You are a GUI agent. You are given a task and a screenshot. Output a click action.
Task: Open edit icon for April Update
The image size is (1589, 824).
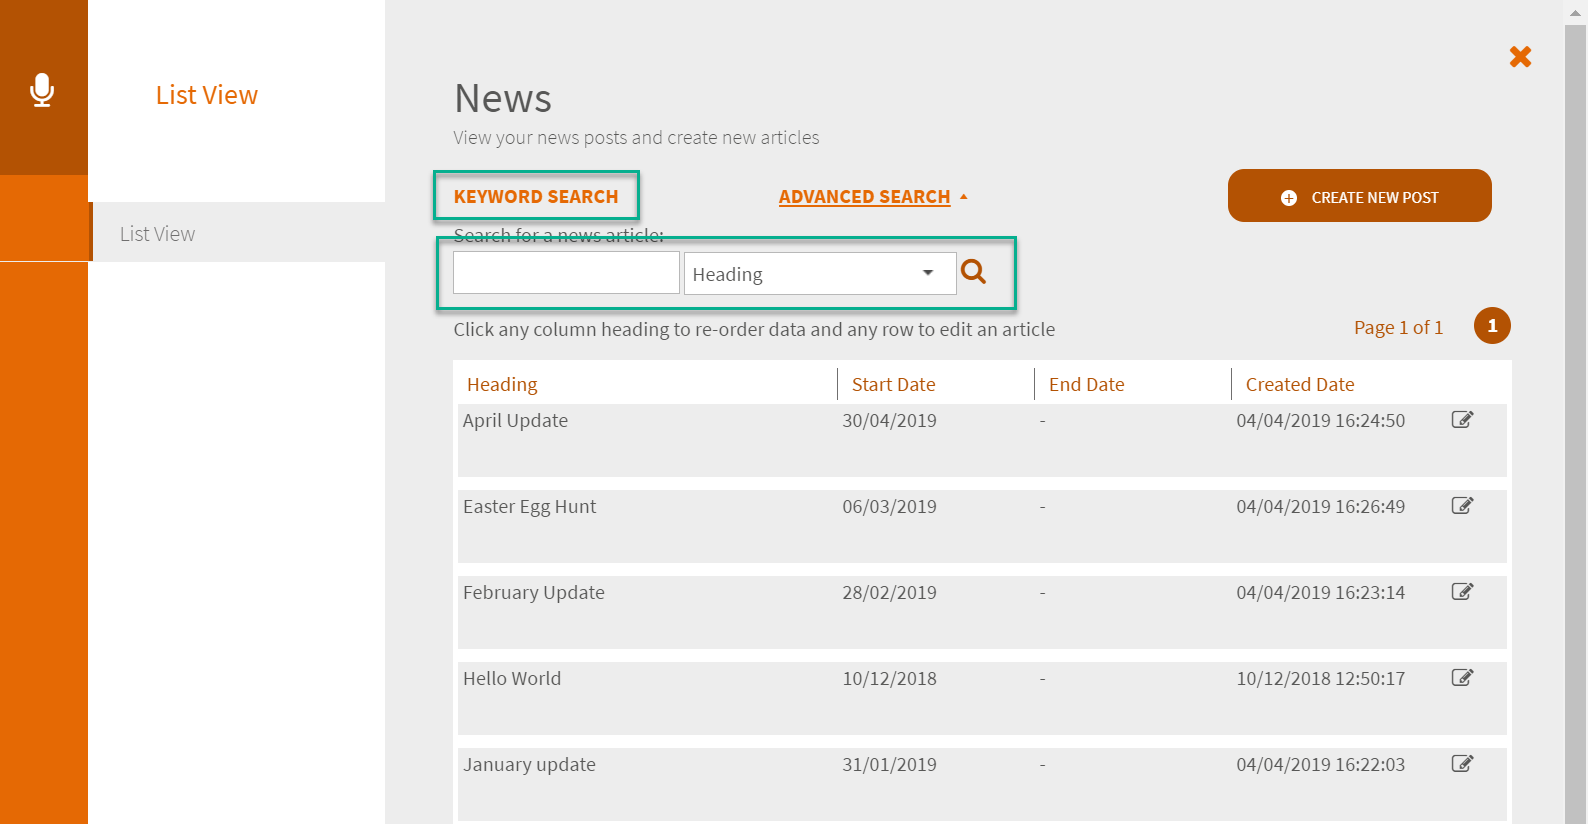(1462, 419)
